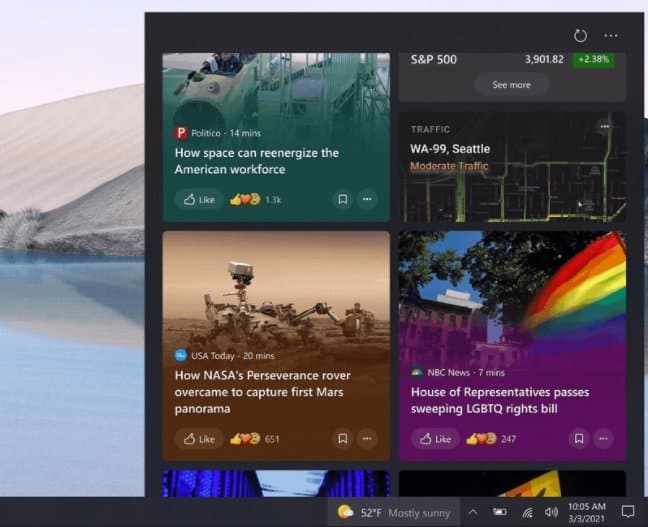Viewport: 648px width, 527px height.
Task: Like the NBC News LGBTQ rights bill article
Action: pos(436,439)
